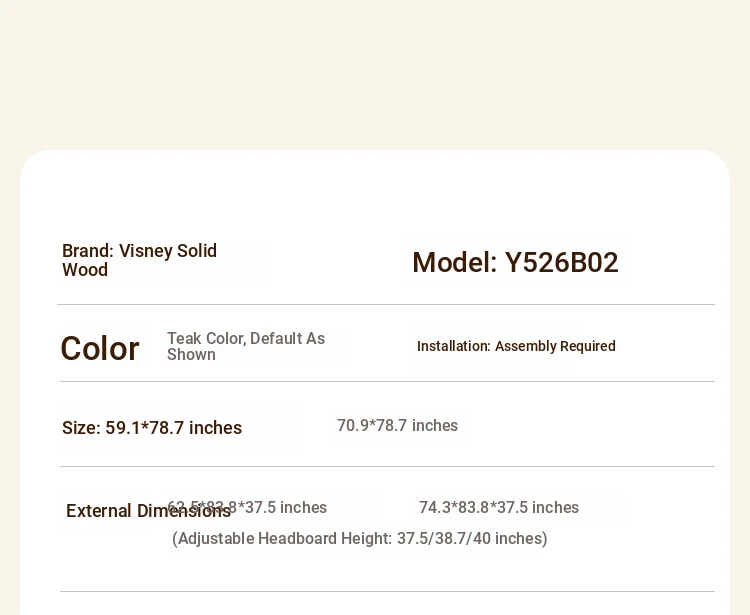Select the Model: Y526B02 heading
The height and width of the screenshot is (615, 750).
tap(515, 263)
